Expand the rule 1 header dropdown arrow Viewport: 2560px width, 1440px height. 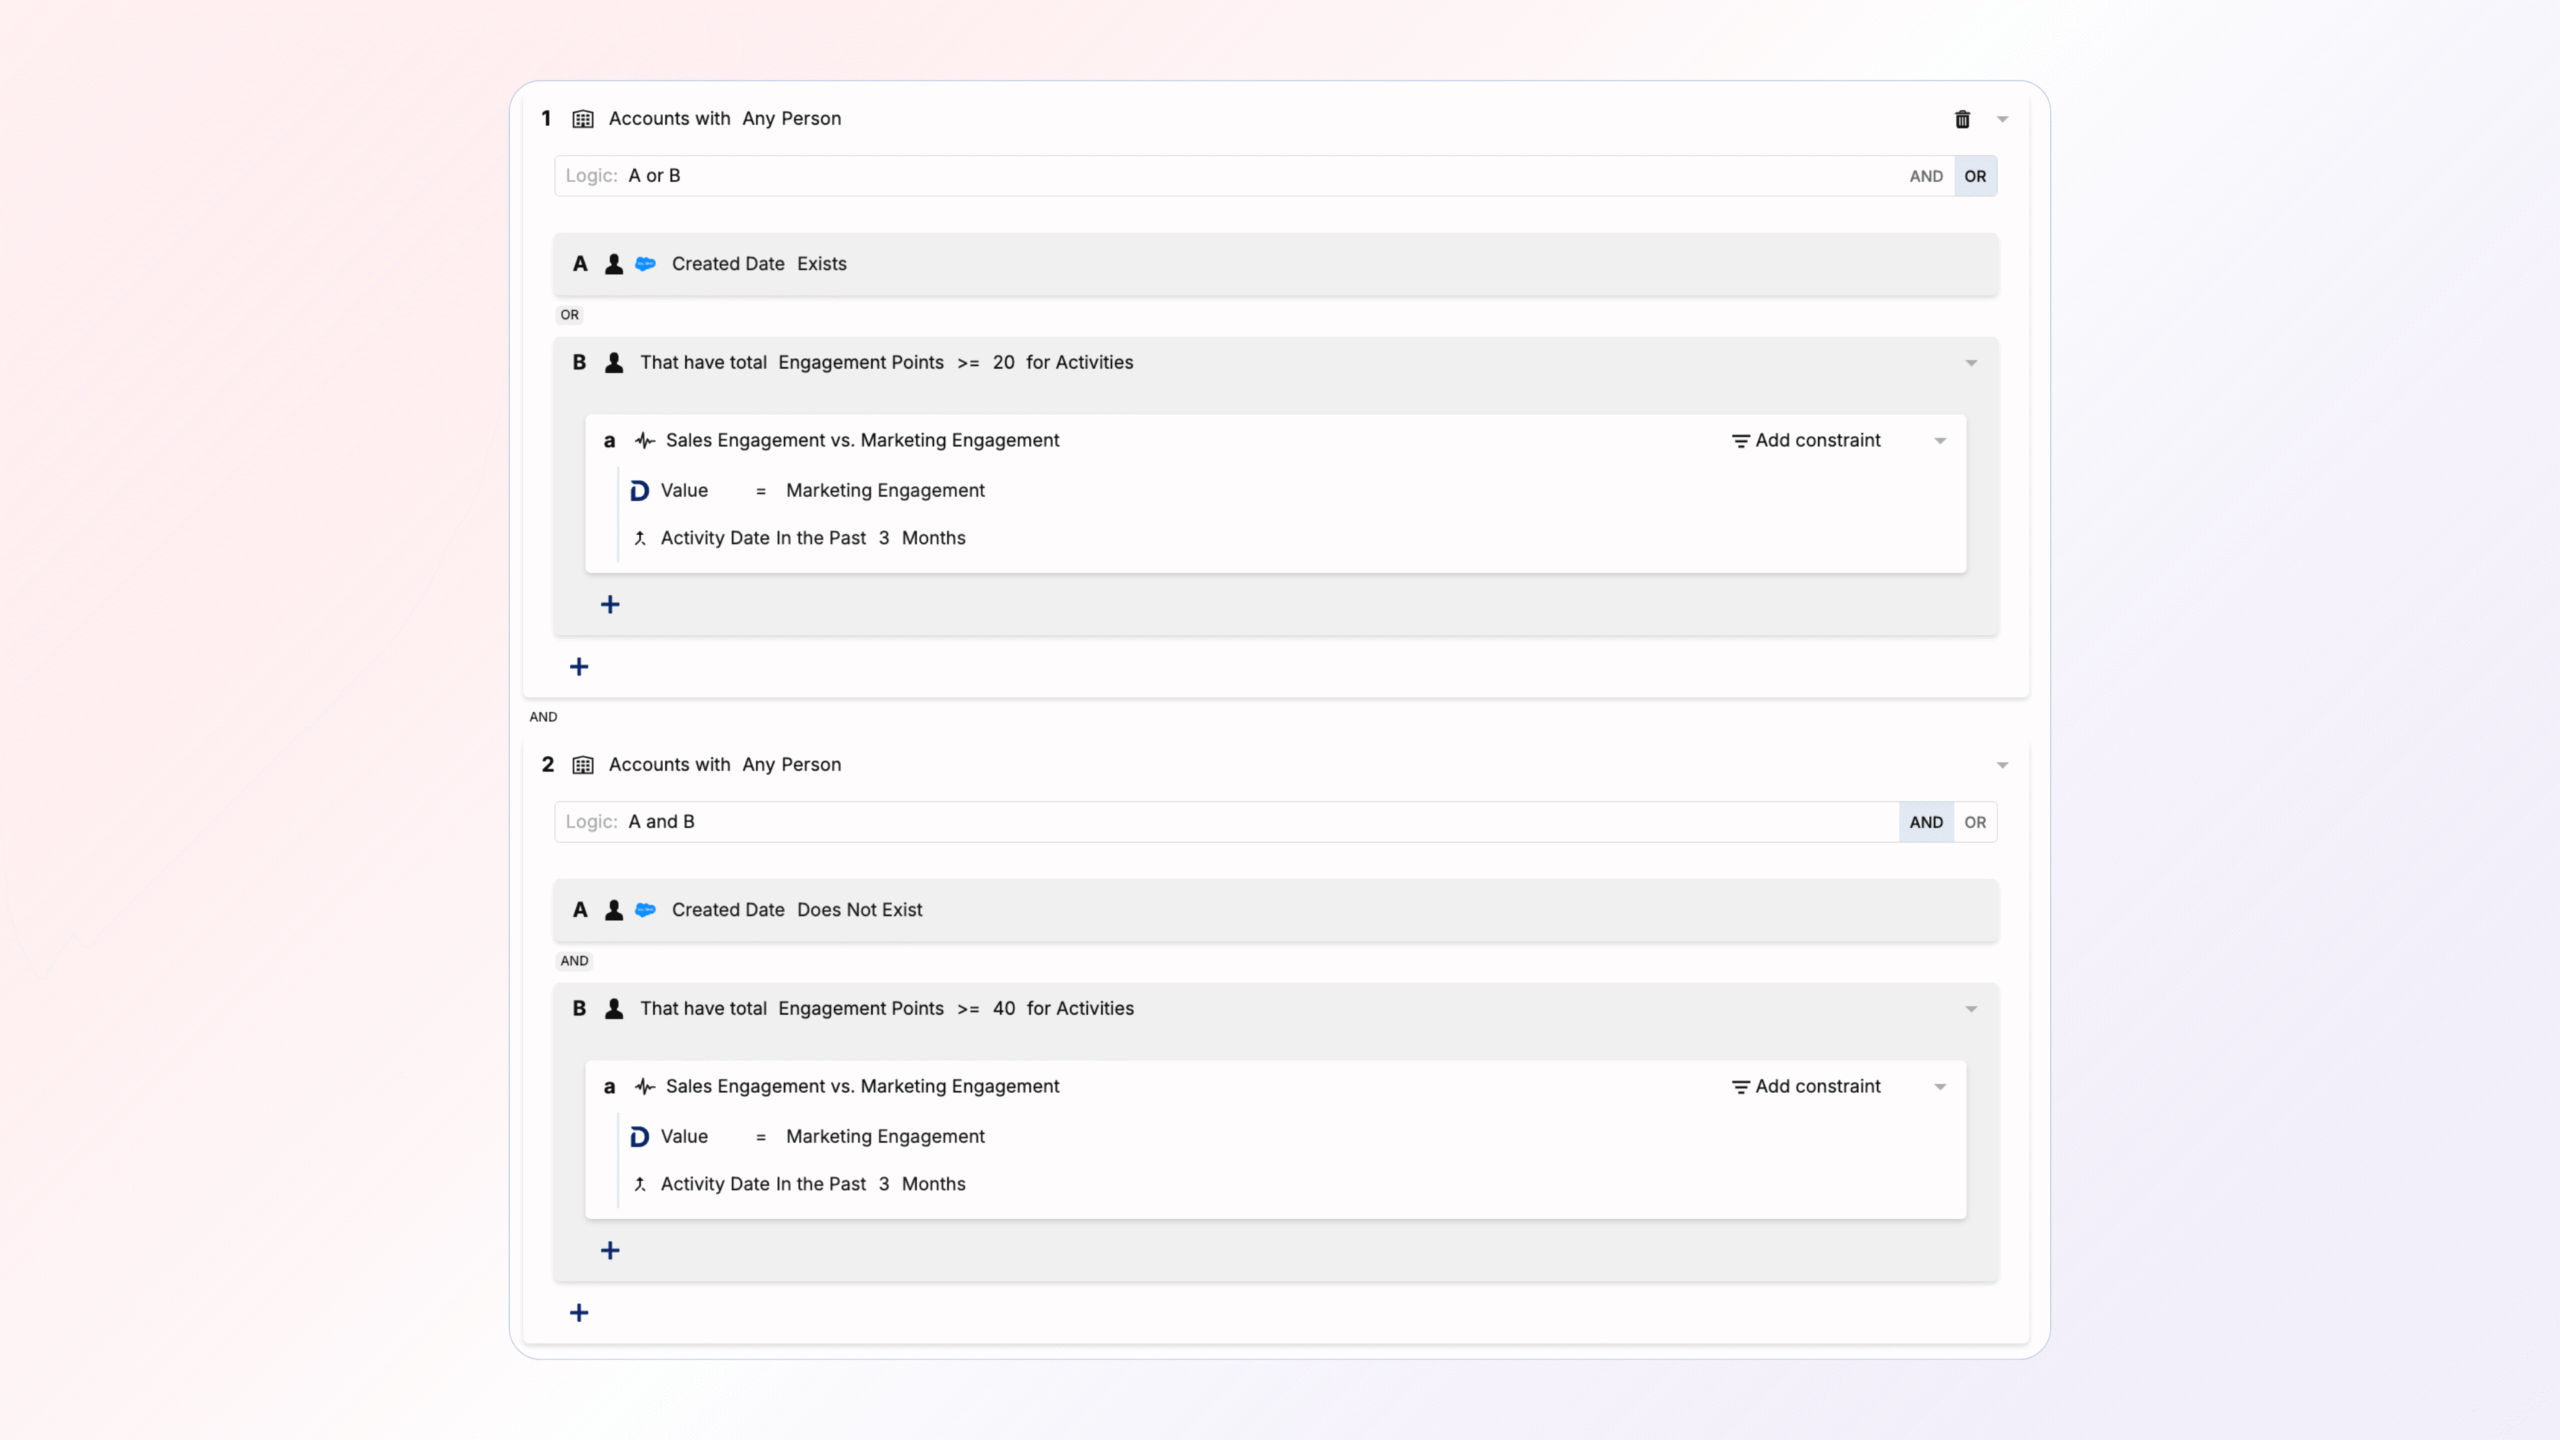2003,119
